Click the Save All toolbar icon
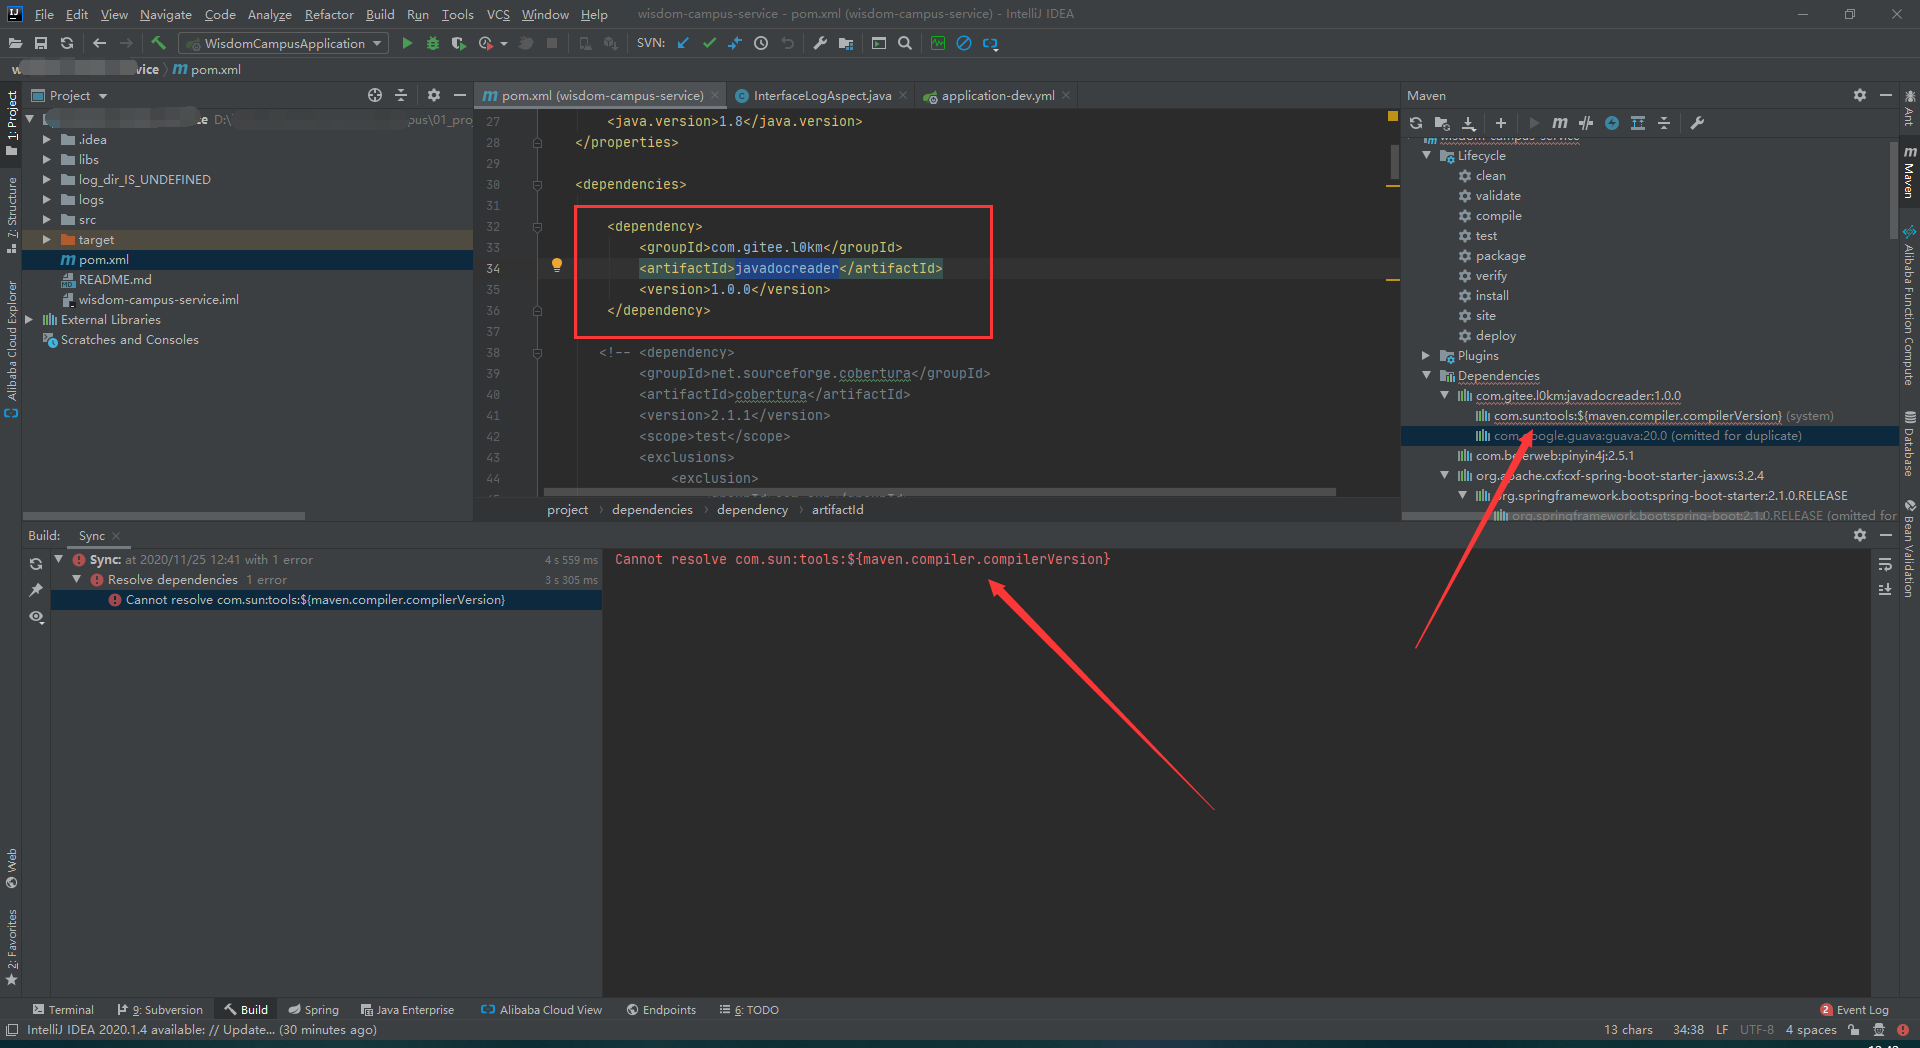This screenshot has width=1920, height=1048. tap(41, 43)
